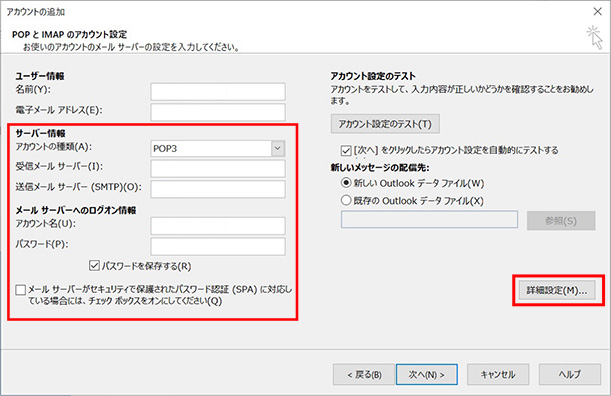Viewport: 611px width, 396px height.
Task: Uncheck automatic account test on 次へ checkbox
Action: coord(346,150)
